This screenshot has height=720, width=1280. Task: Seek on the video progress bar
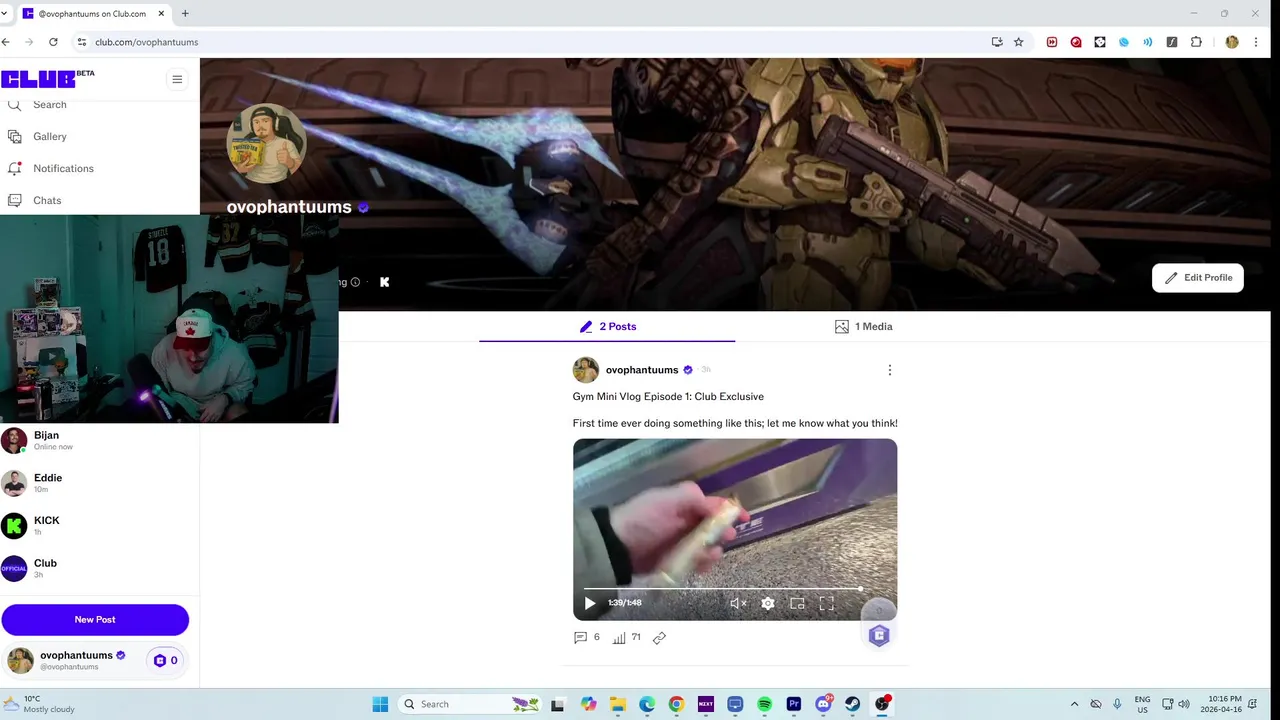click(x=735, y=589)
